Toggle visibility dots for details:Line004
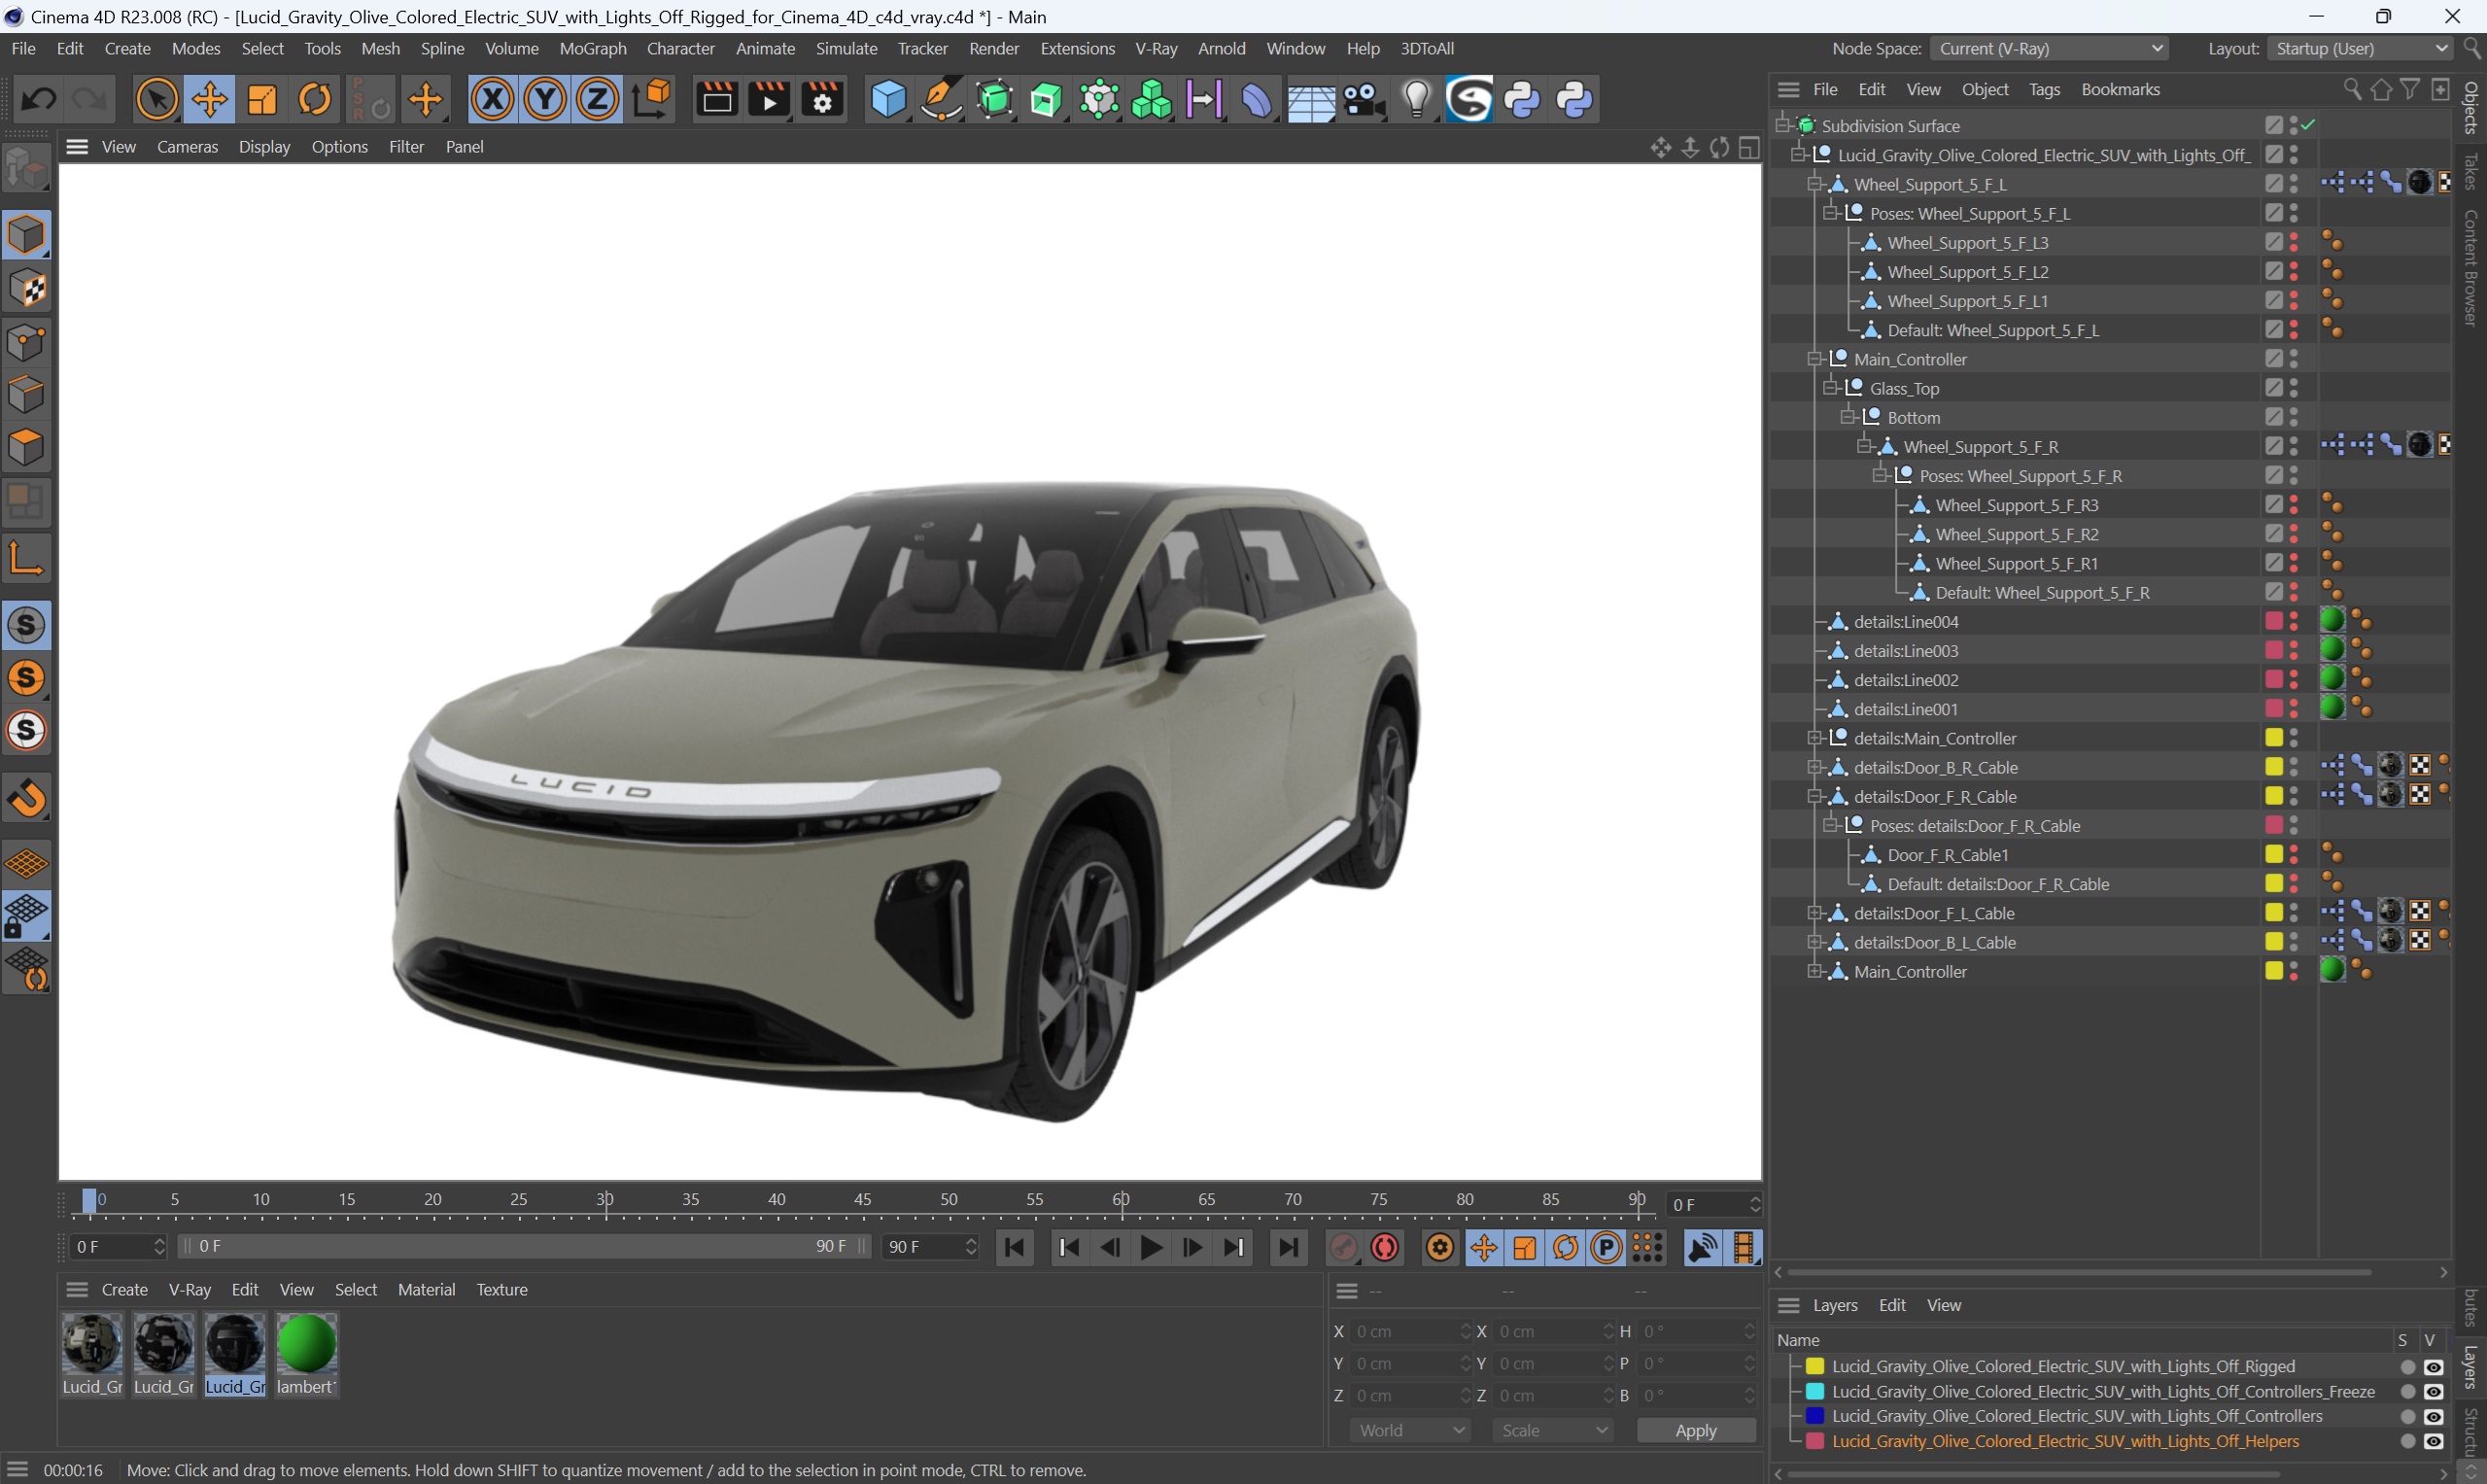The width and height of the screenshot is (2487, 1484). pyautogui.click(x=2295, y=622)
